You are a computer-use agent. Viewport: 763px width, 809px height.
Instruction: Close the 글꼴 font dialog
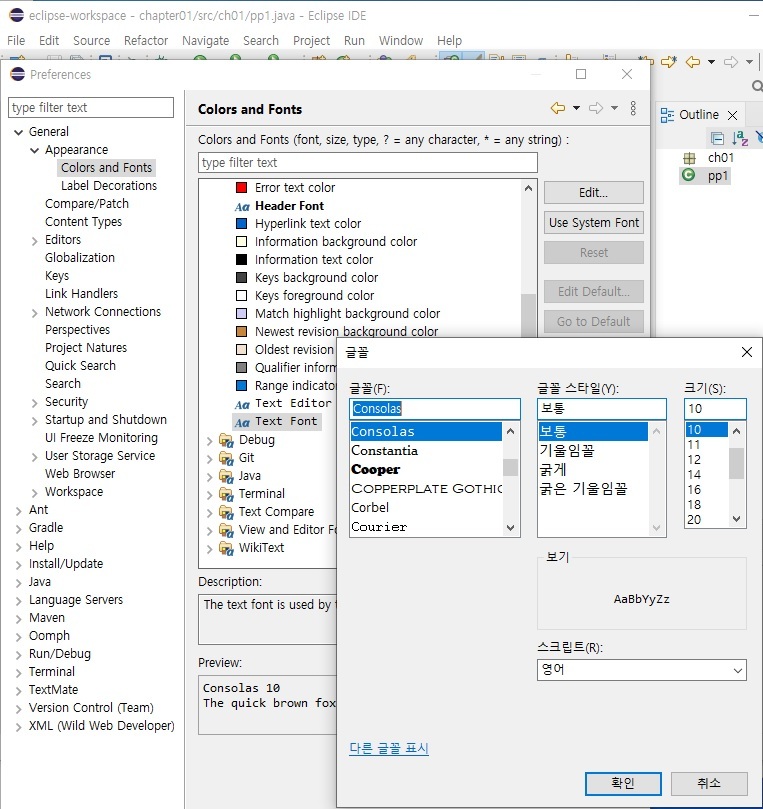[x=746, y=352]
